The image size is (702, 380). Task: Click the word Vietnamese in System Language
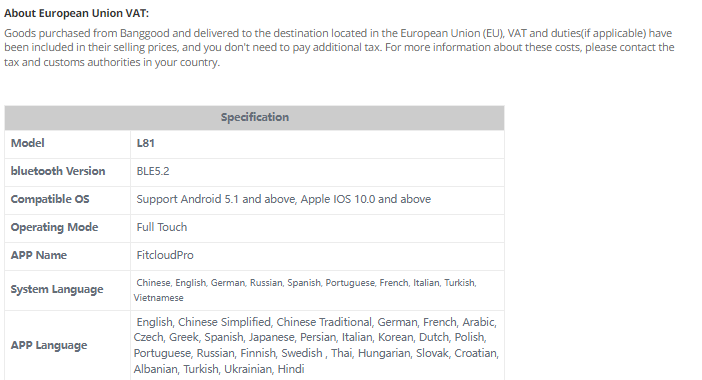pos(158,298)
